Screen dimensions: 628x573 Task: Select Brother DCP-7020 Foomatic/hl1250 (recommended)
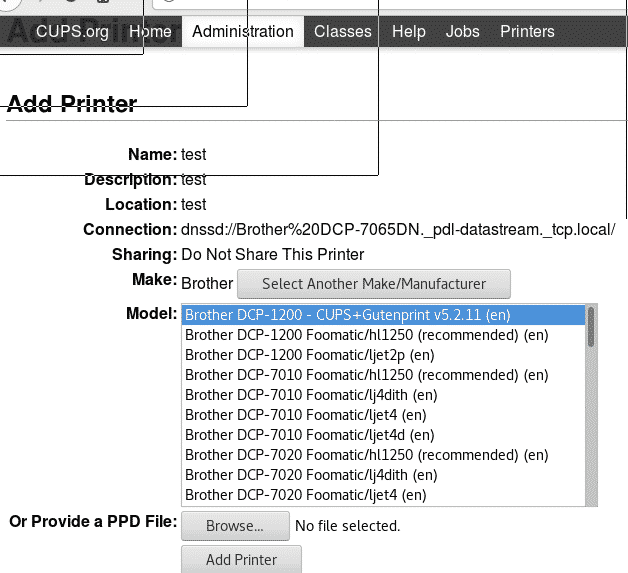(x=384, y=455)
